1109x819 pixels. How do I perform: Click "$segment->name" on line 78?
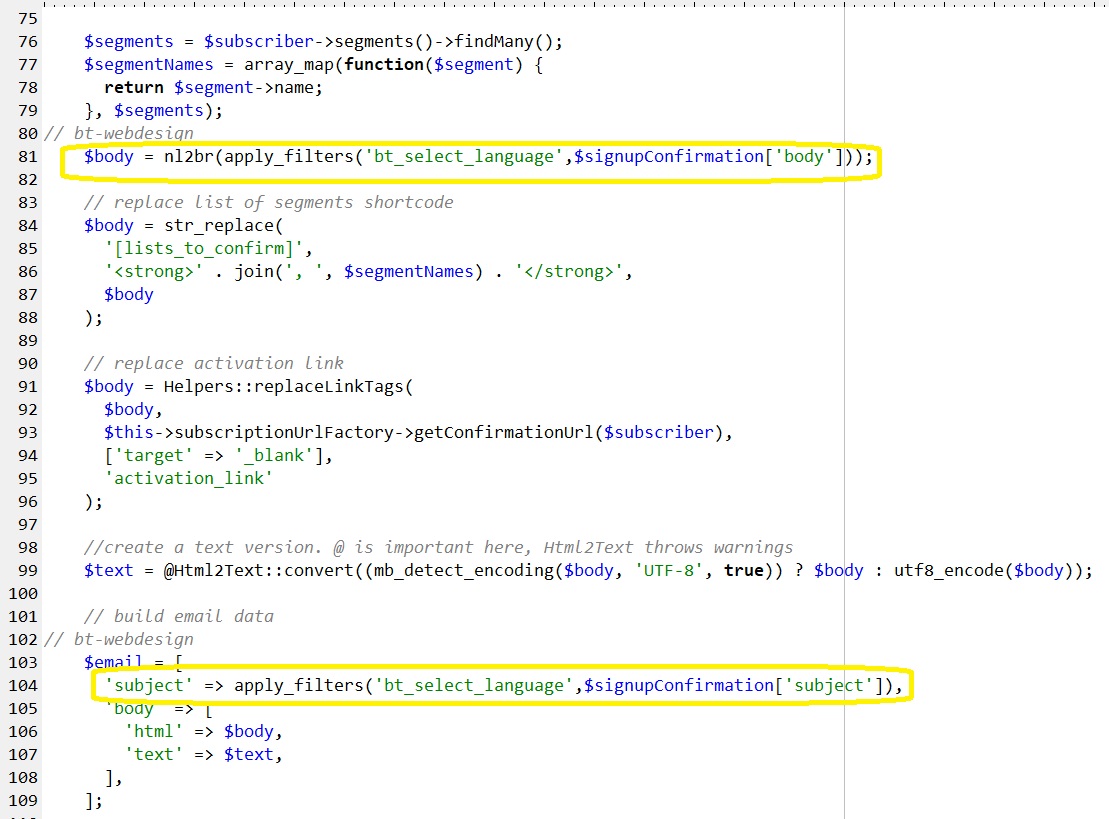244,88
